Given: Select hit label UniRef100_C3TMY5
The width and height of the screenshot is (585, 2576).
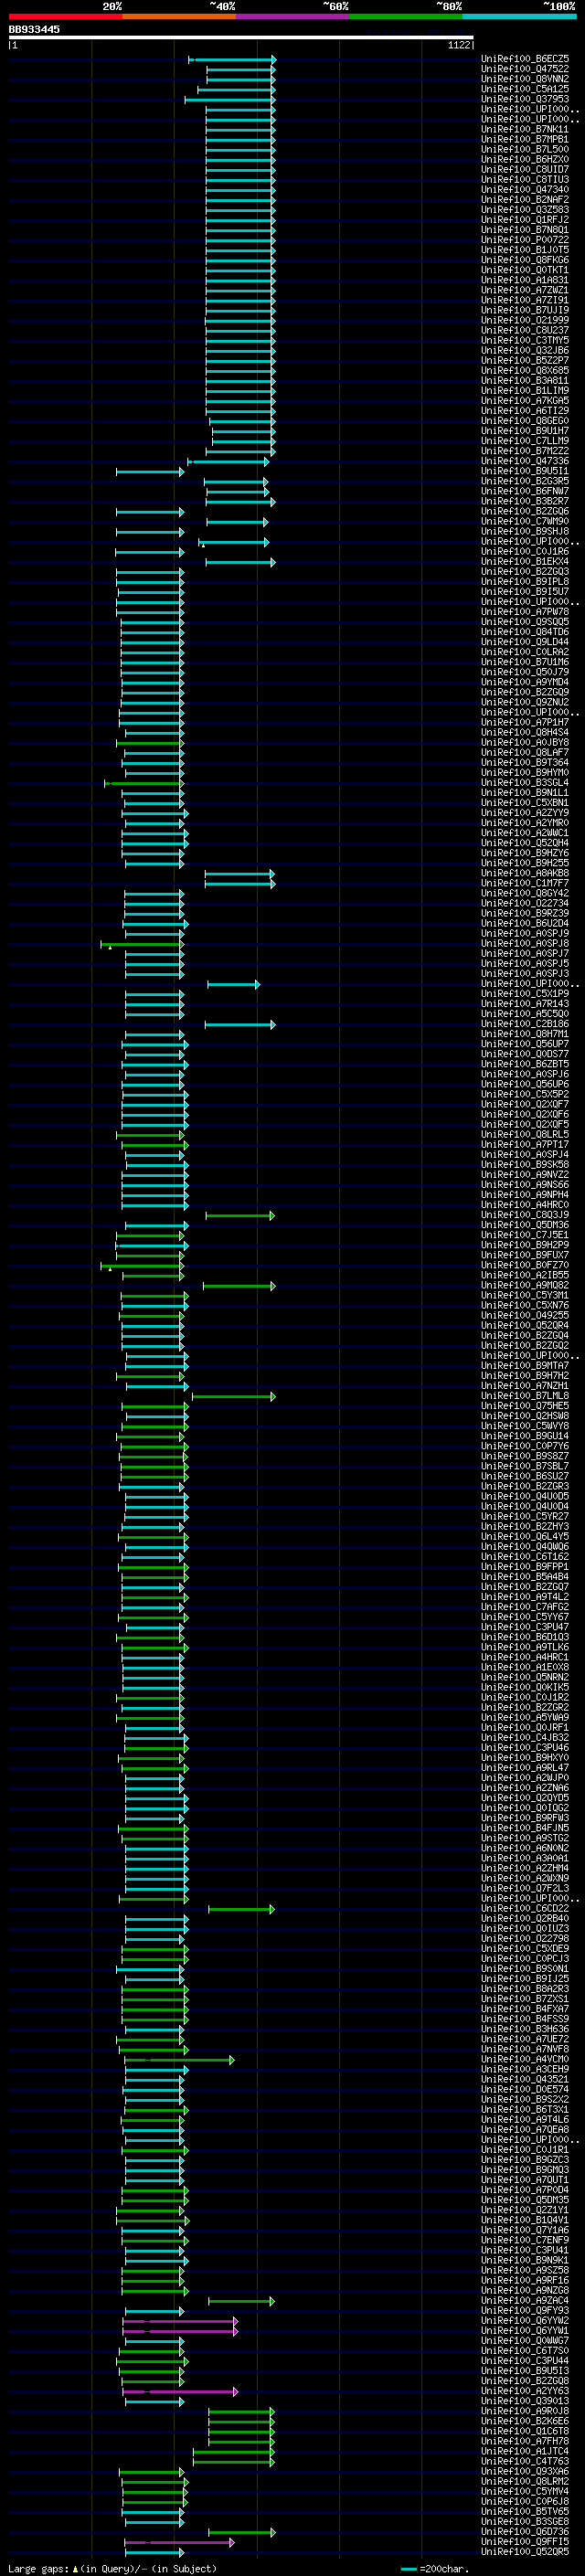Looking at the screenshot, I should 525,340.
